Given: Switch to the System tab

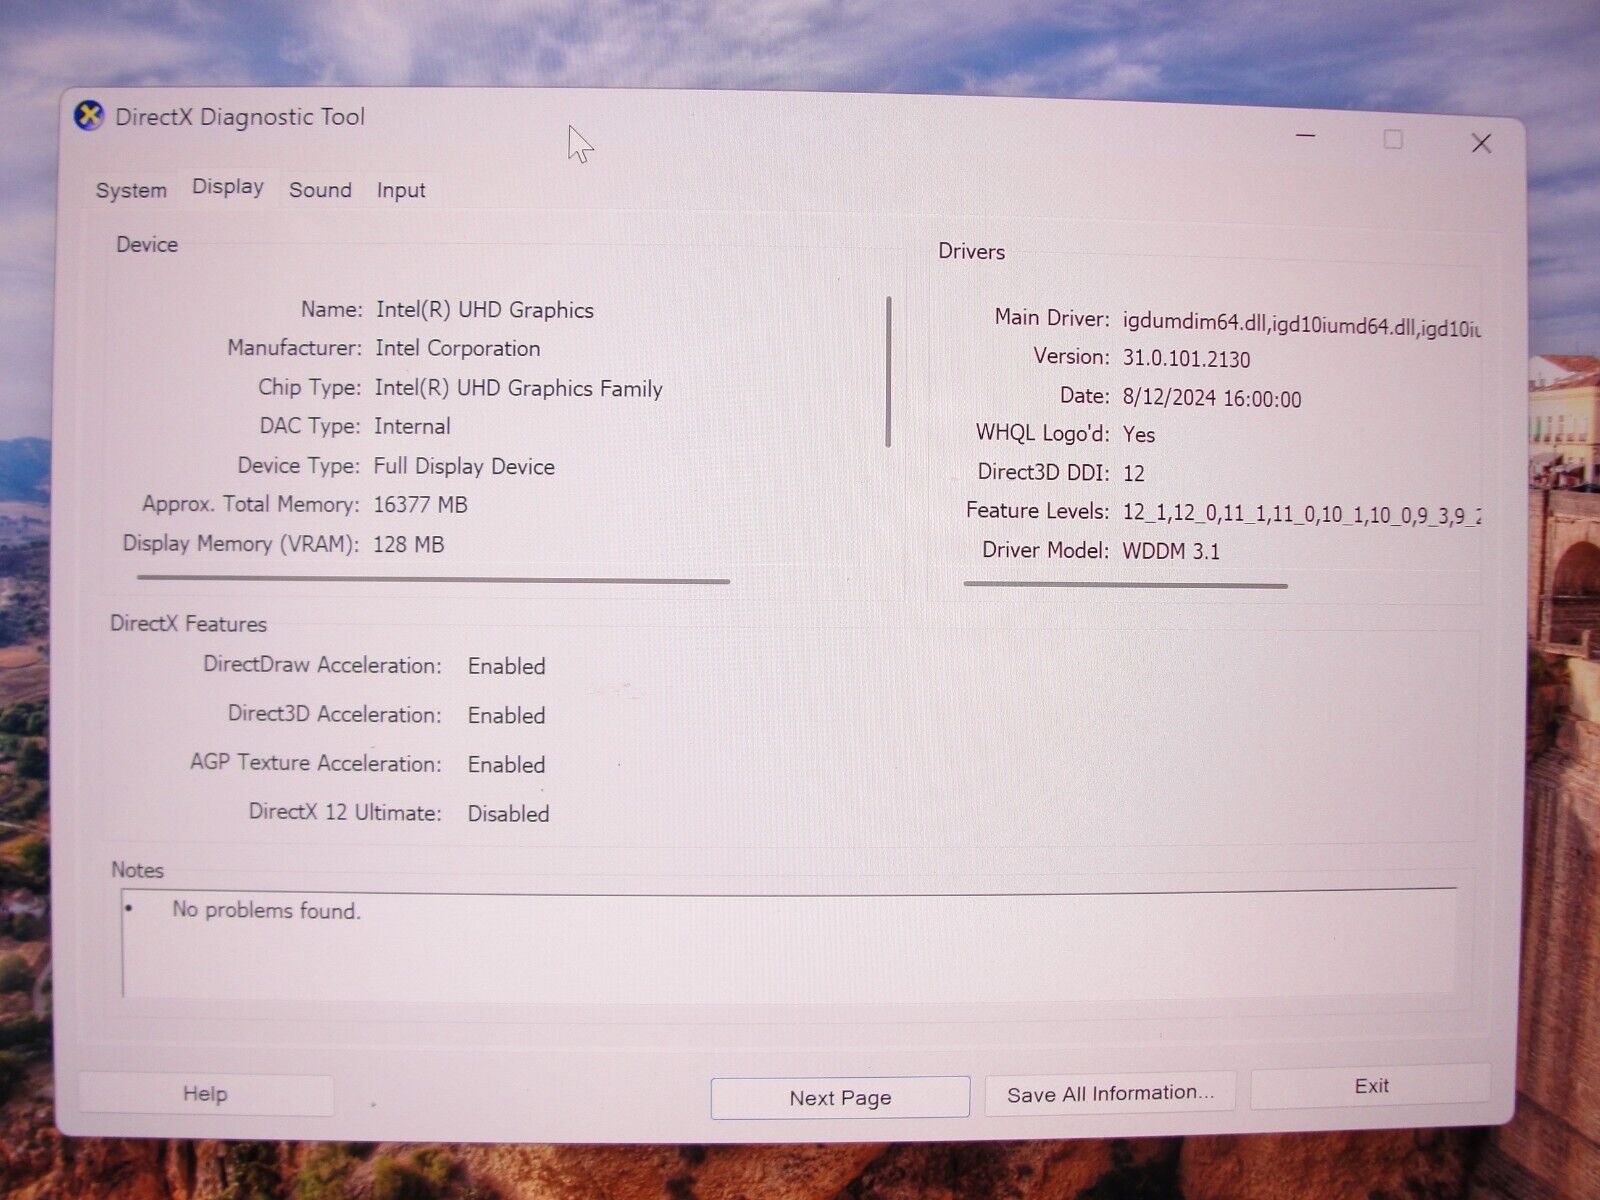Looking at the screenshot, I should [x=131, y=190].
